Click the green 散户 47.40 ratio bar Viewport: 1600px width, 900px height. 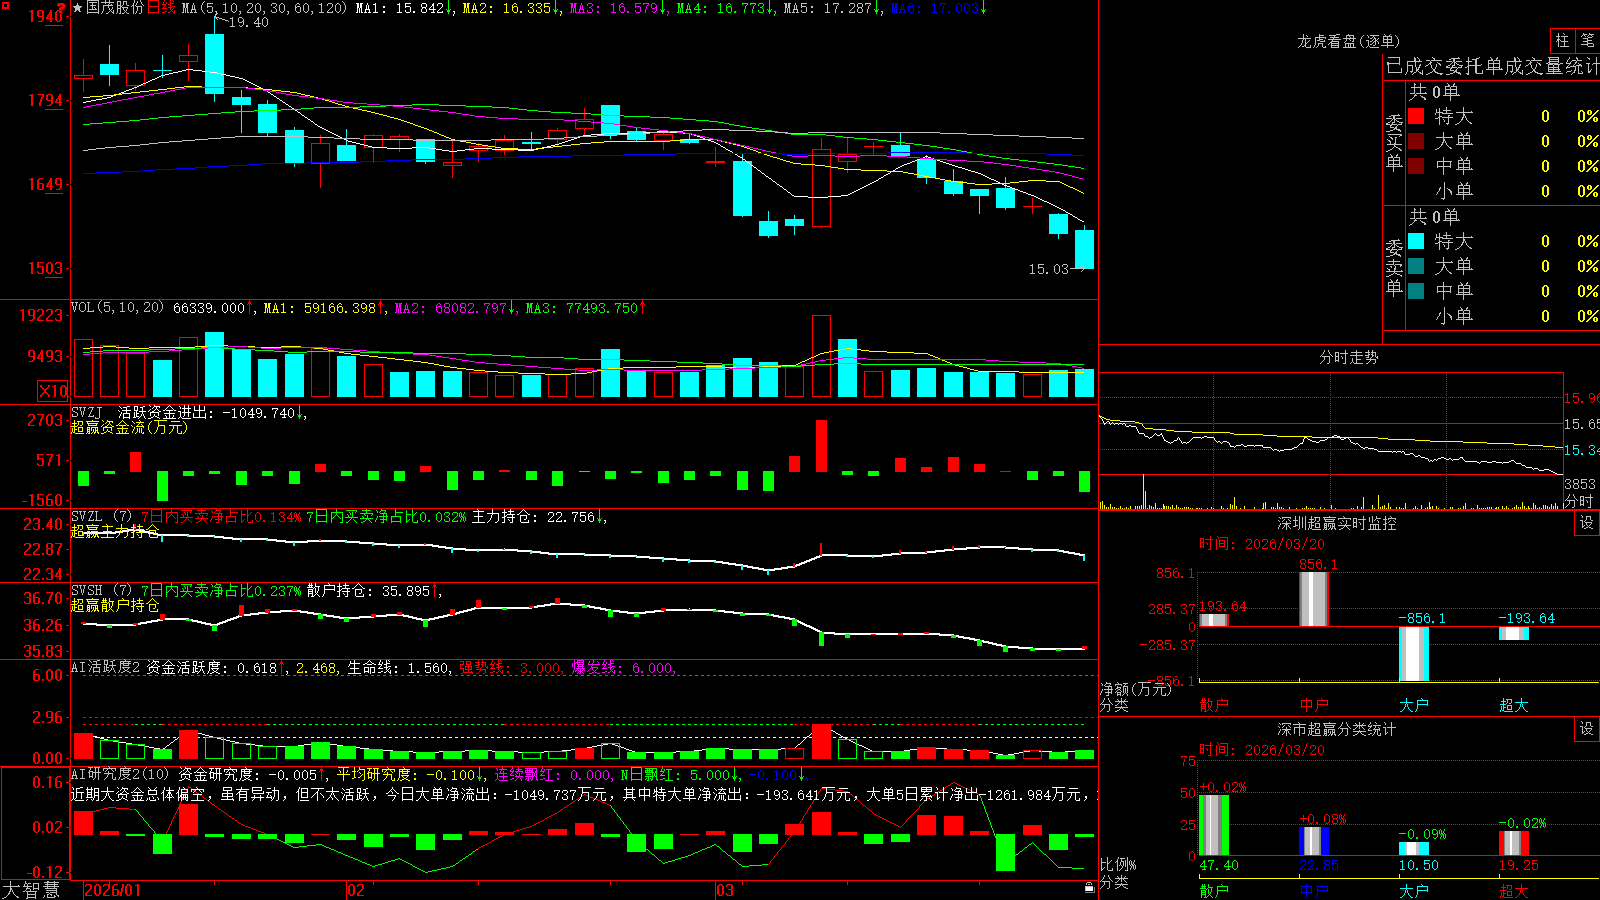click(x=1213, y=825)
